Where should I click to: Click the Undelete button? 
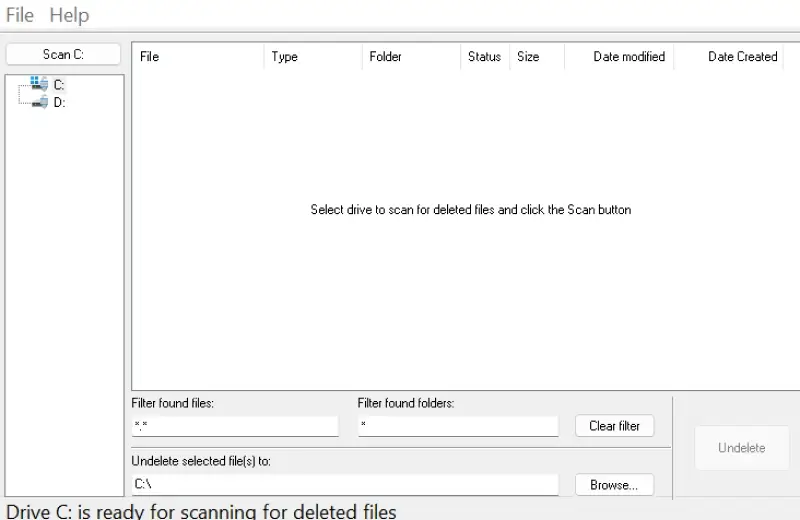(x=741, y=448)
